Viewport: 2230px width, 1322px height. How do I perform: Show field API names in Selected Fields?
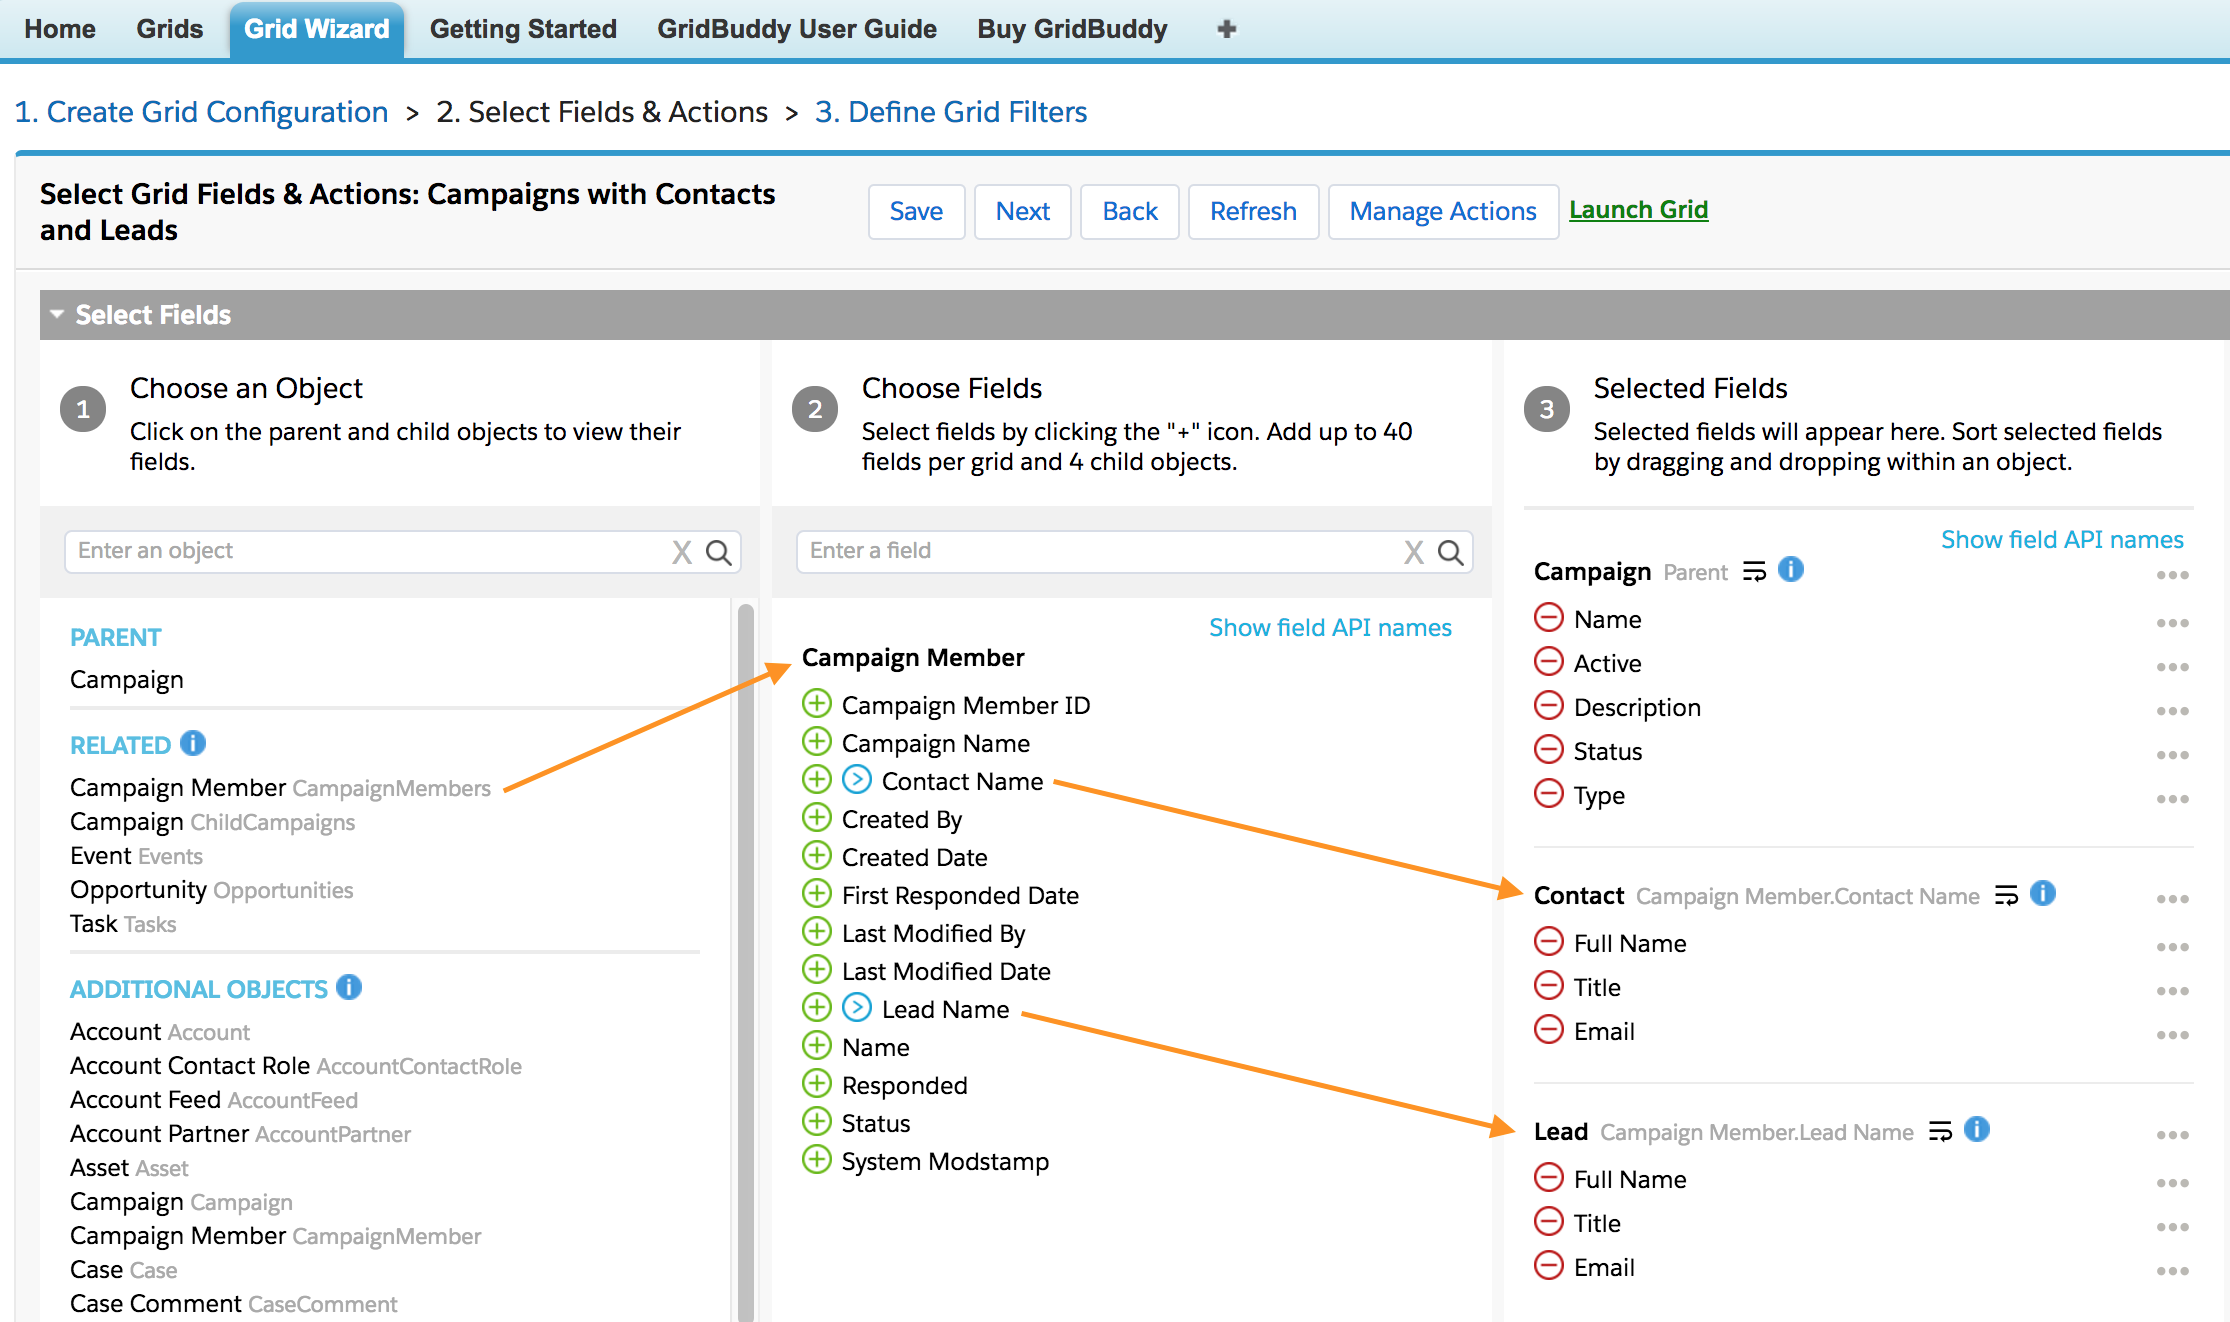click(2062, 539)
